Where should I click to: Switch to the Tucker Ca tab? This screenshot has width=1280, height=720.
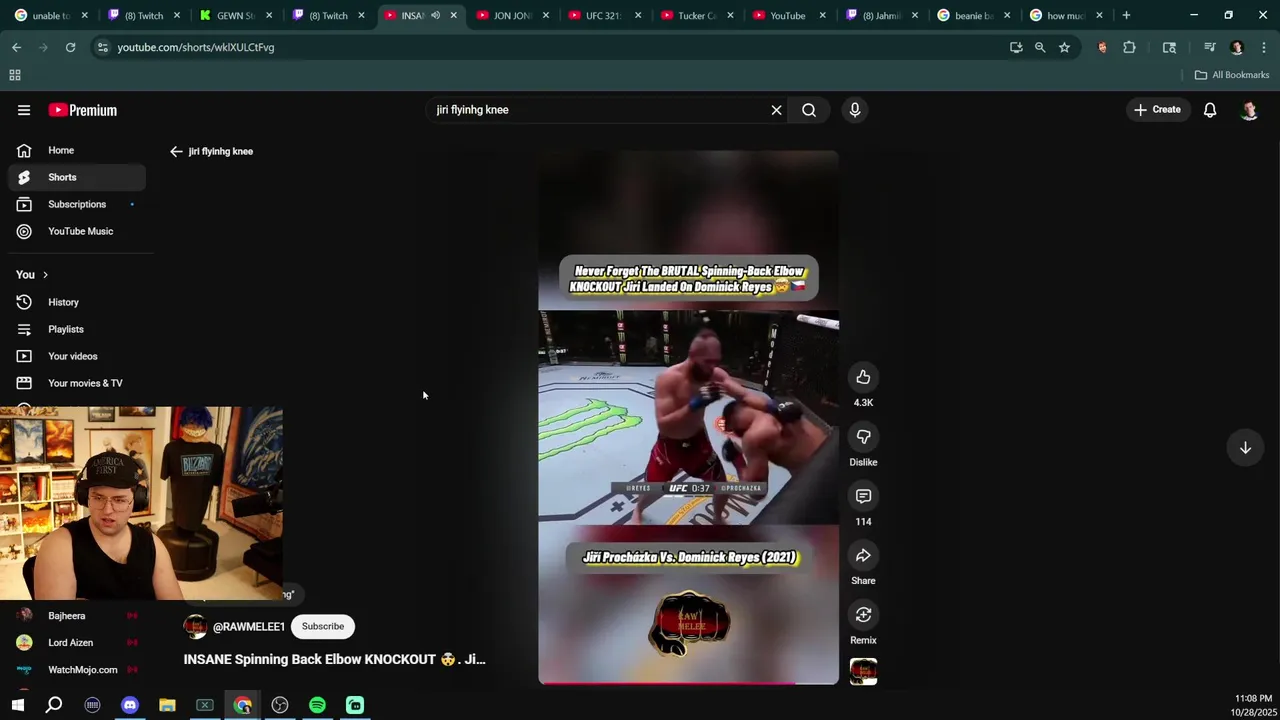coord(696,15)
